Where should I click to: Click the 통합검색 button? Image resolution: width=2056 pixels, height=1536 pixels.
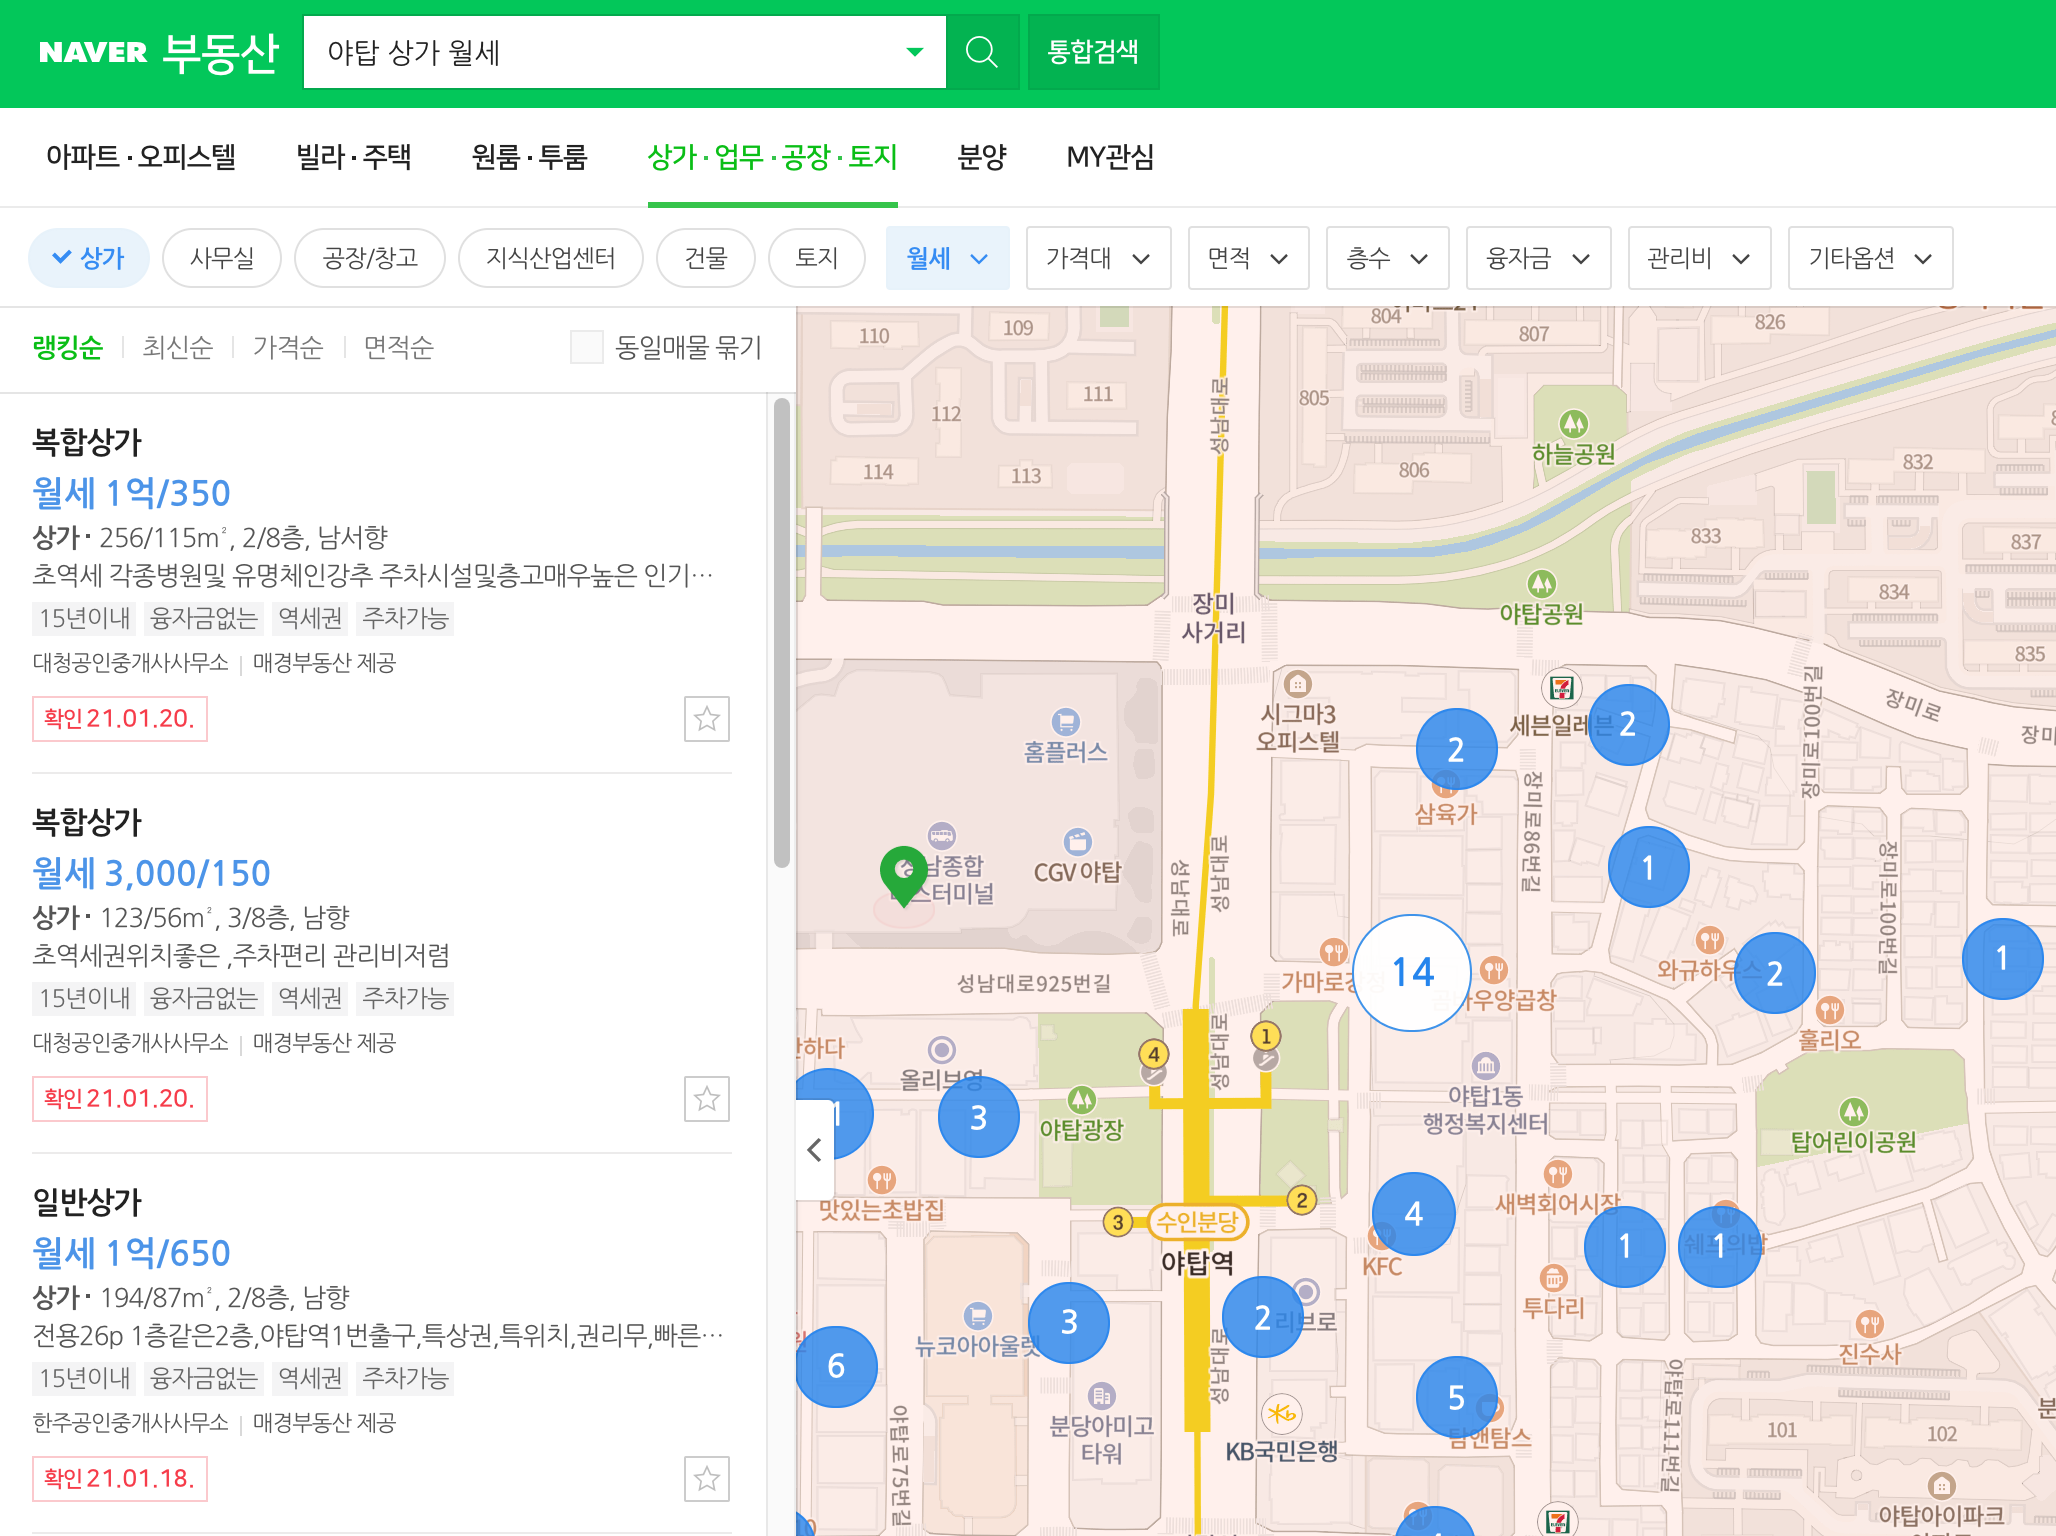(x=1092, y=52)
